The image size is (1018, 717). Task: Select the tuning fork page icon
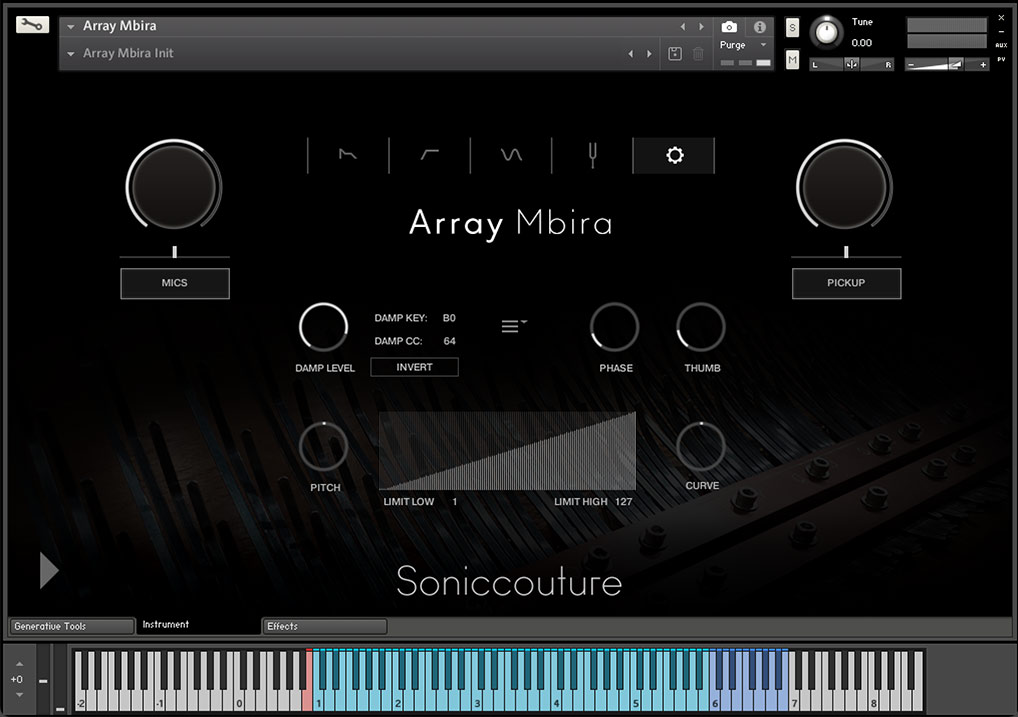pos(592,155)
